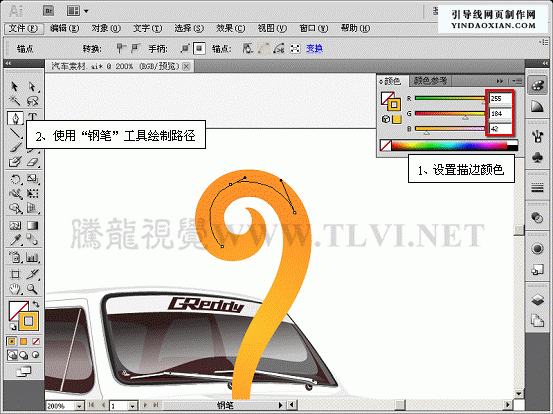Select the Gradient tool
Screen dimensions: 553x414
(32, 225)
